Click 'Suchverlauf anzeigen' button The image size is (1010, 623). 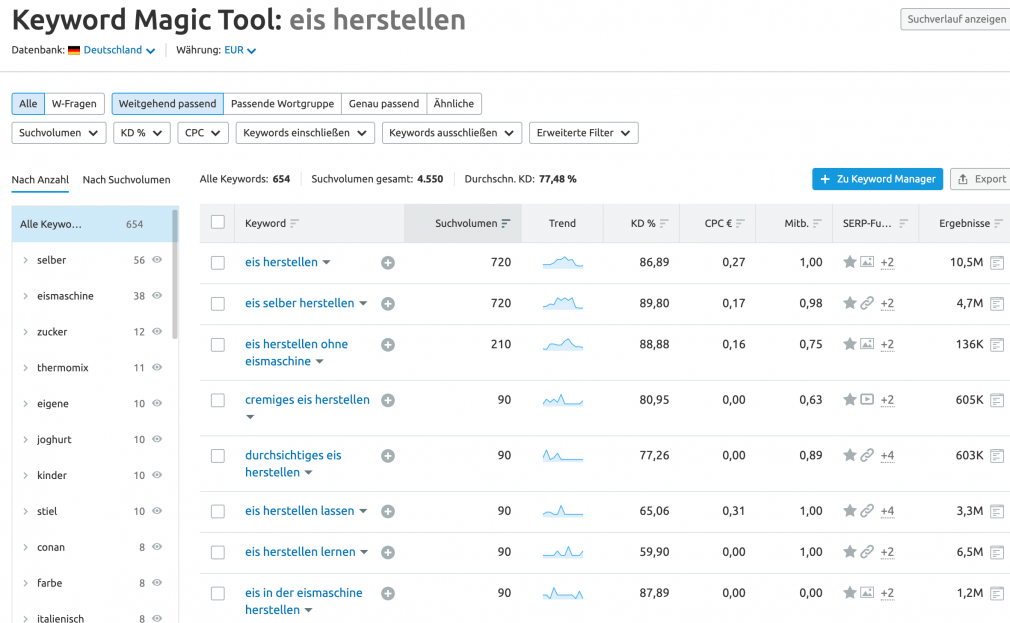click(956, 19)
